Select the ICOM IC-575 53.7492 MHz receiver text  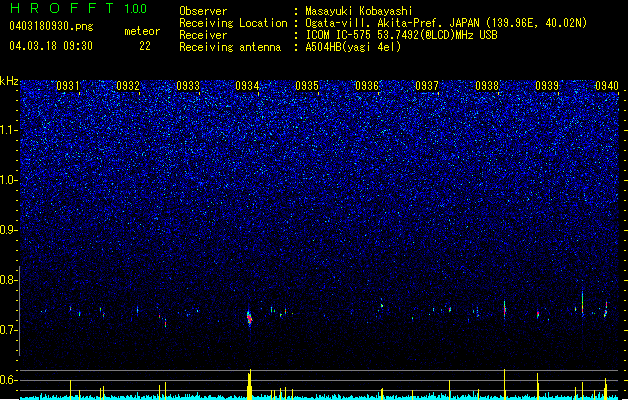click(x=401, y=35)
